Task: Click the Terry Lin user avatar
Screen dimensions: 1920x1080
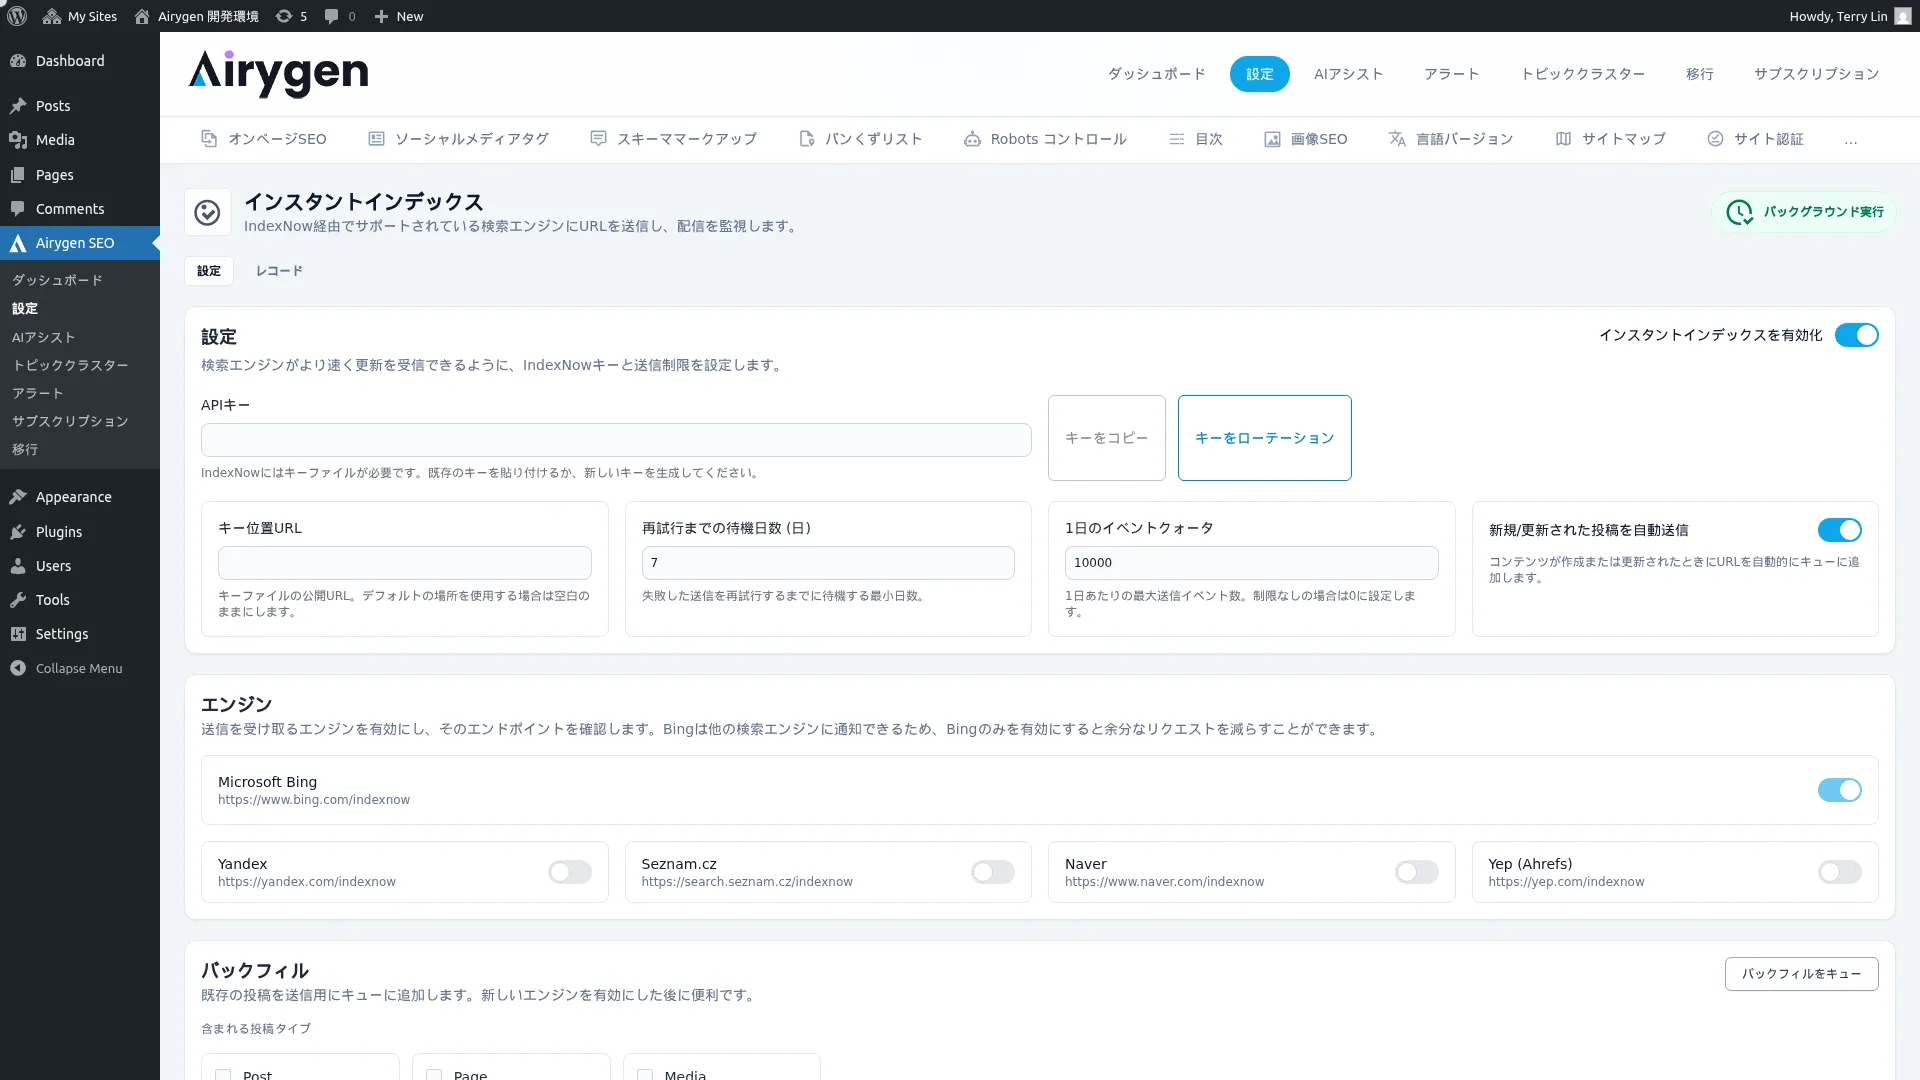Action: click(1902, 16)
